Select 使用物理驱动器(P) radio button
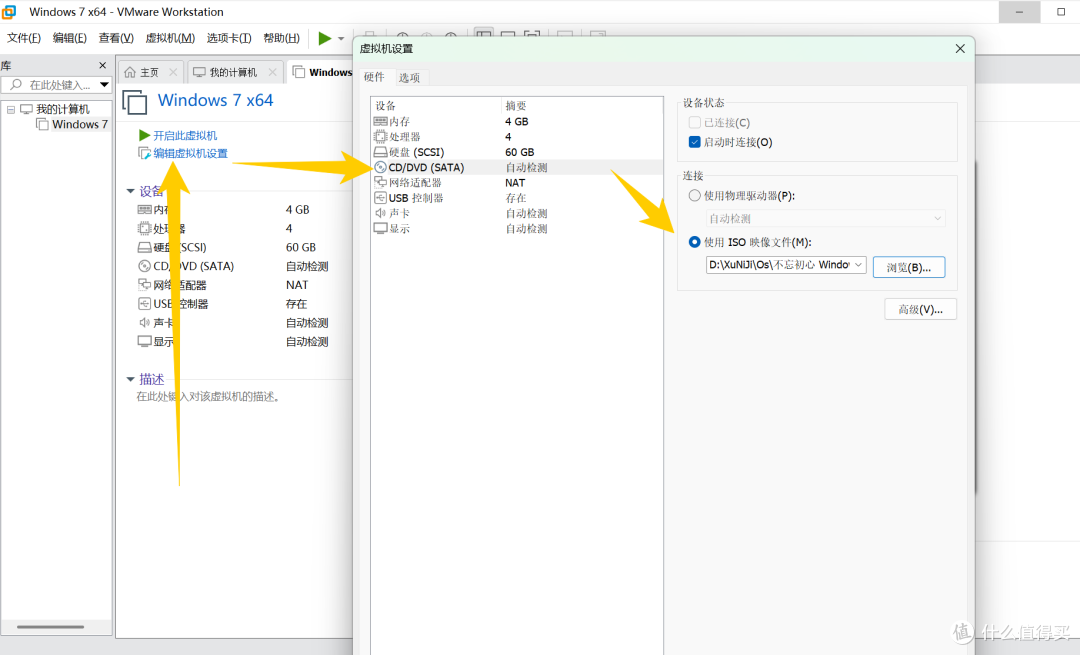Image resolution: width=1080 pixels, height=655 pixels. 694,196
